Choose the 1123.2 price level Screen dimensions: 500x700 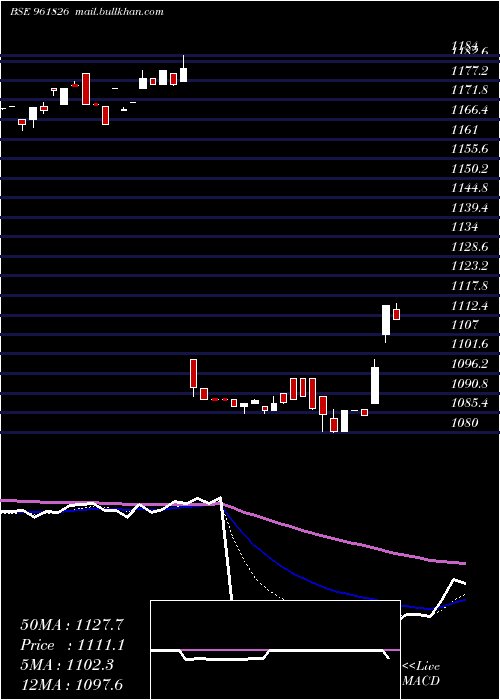[469, 266]
